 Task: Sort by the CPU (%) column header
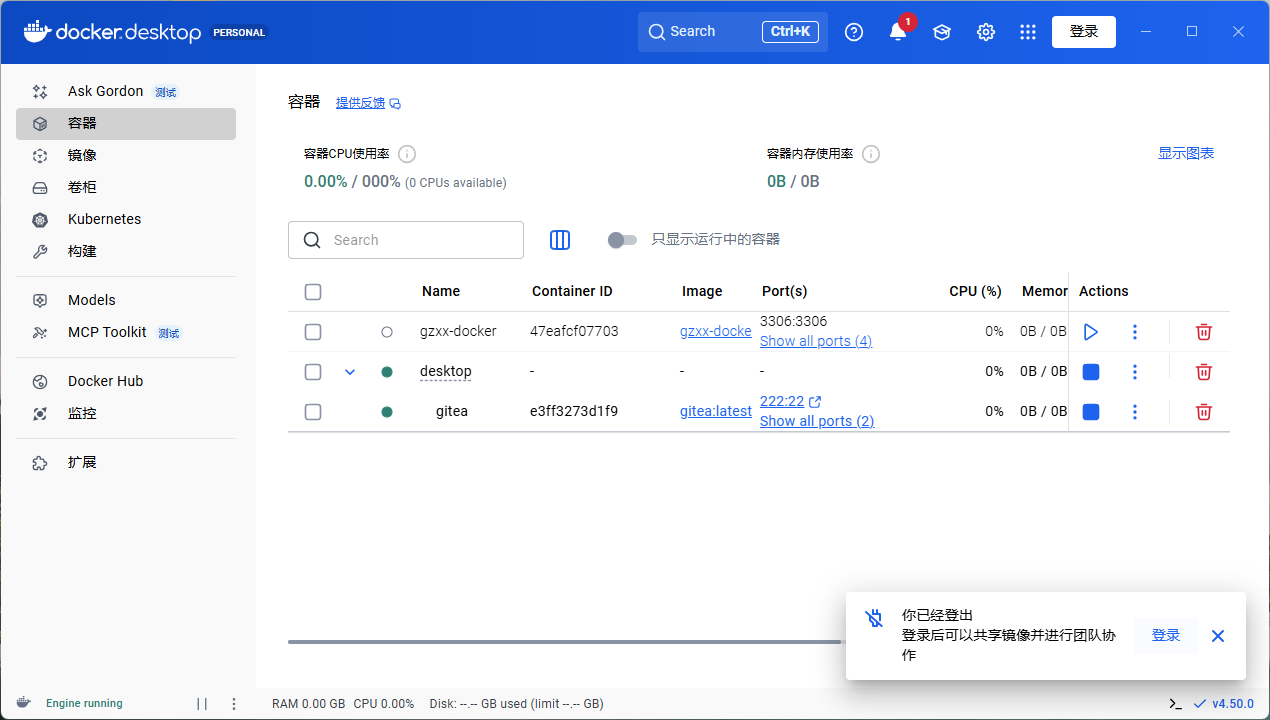point(975,291)
